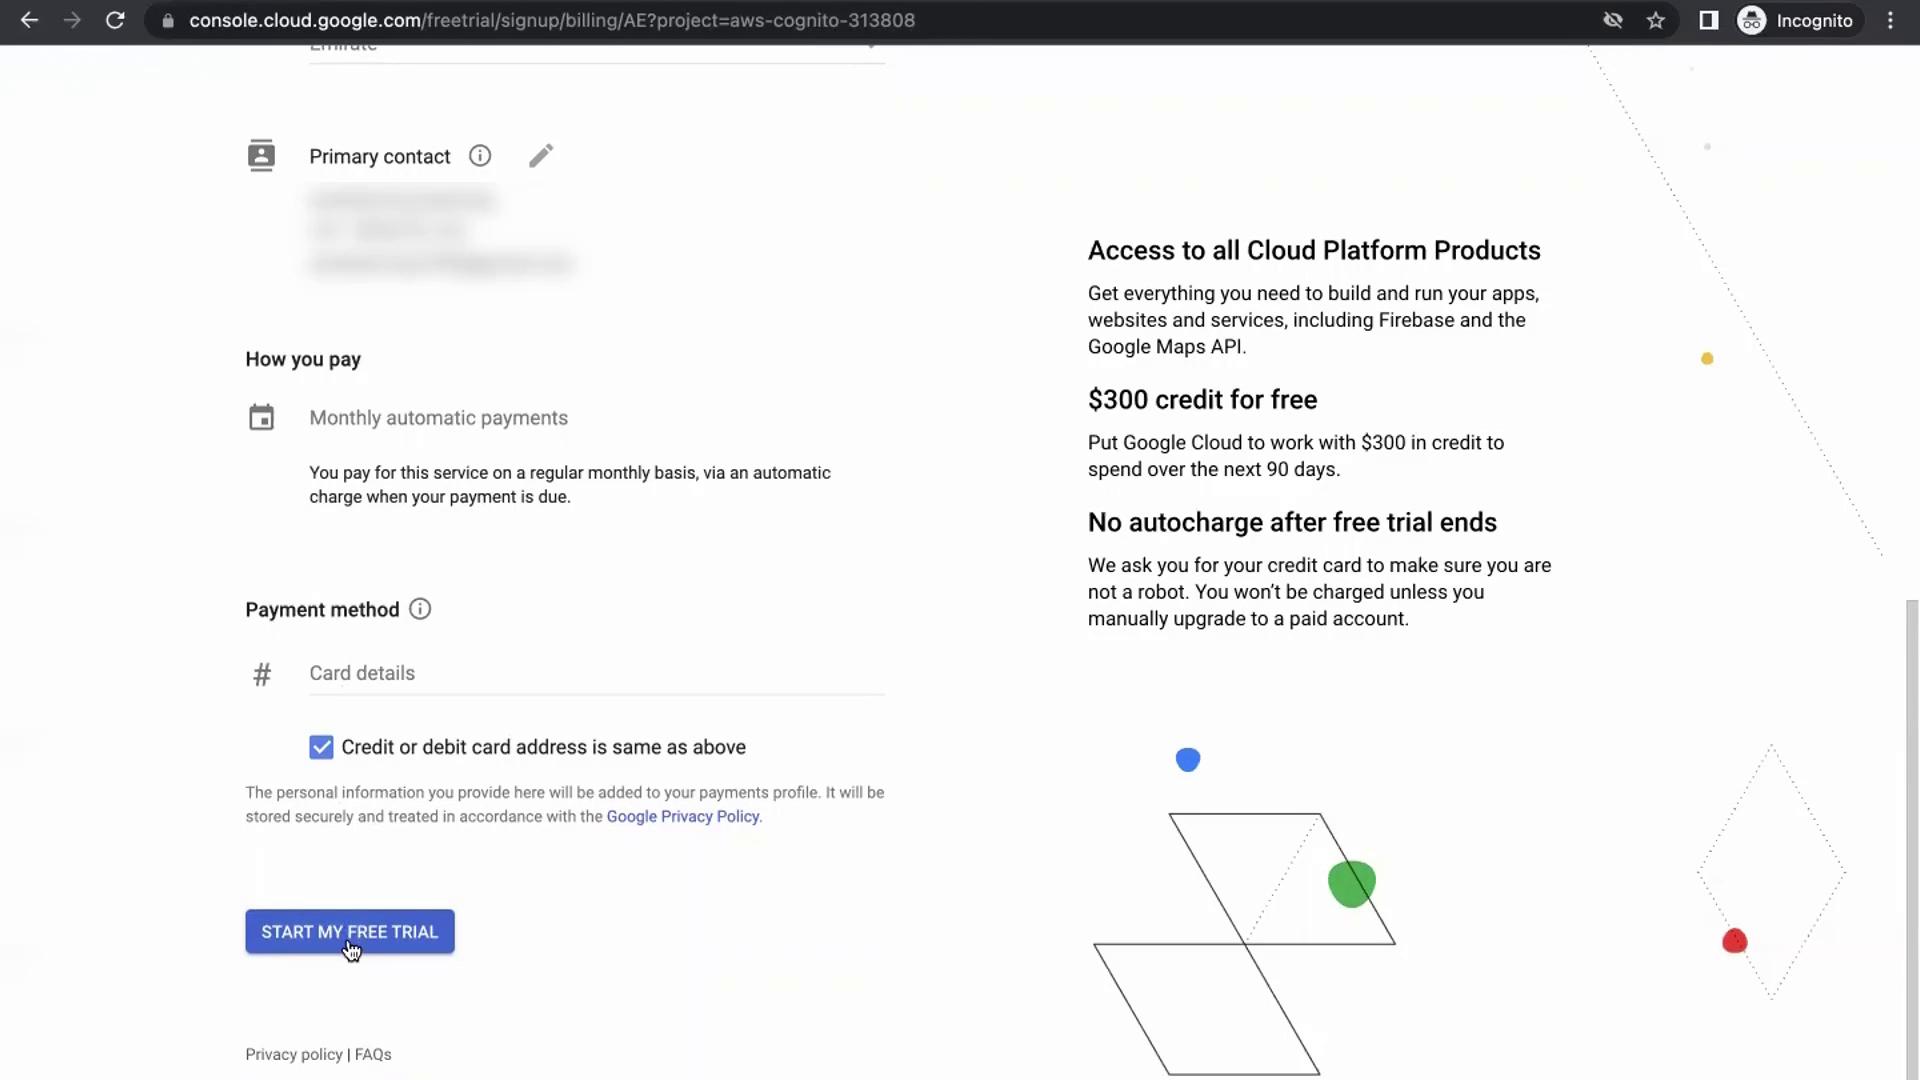
Task: Click the address bar URL
Action: point(551,20)
